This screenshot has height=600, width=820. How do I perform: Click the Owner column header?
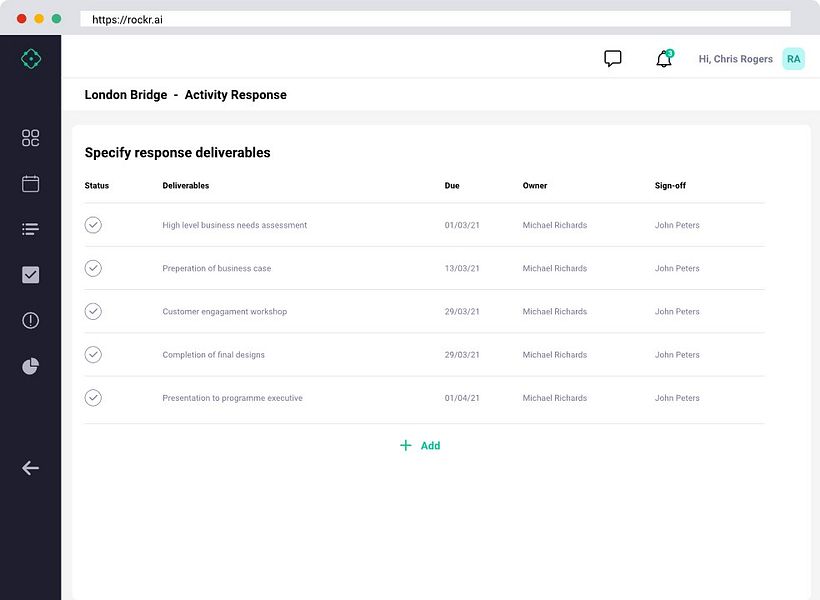click(534, 186)
